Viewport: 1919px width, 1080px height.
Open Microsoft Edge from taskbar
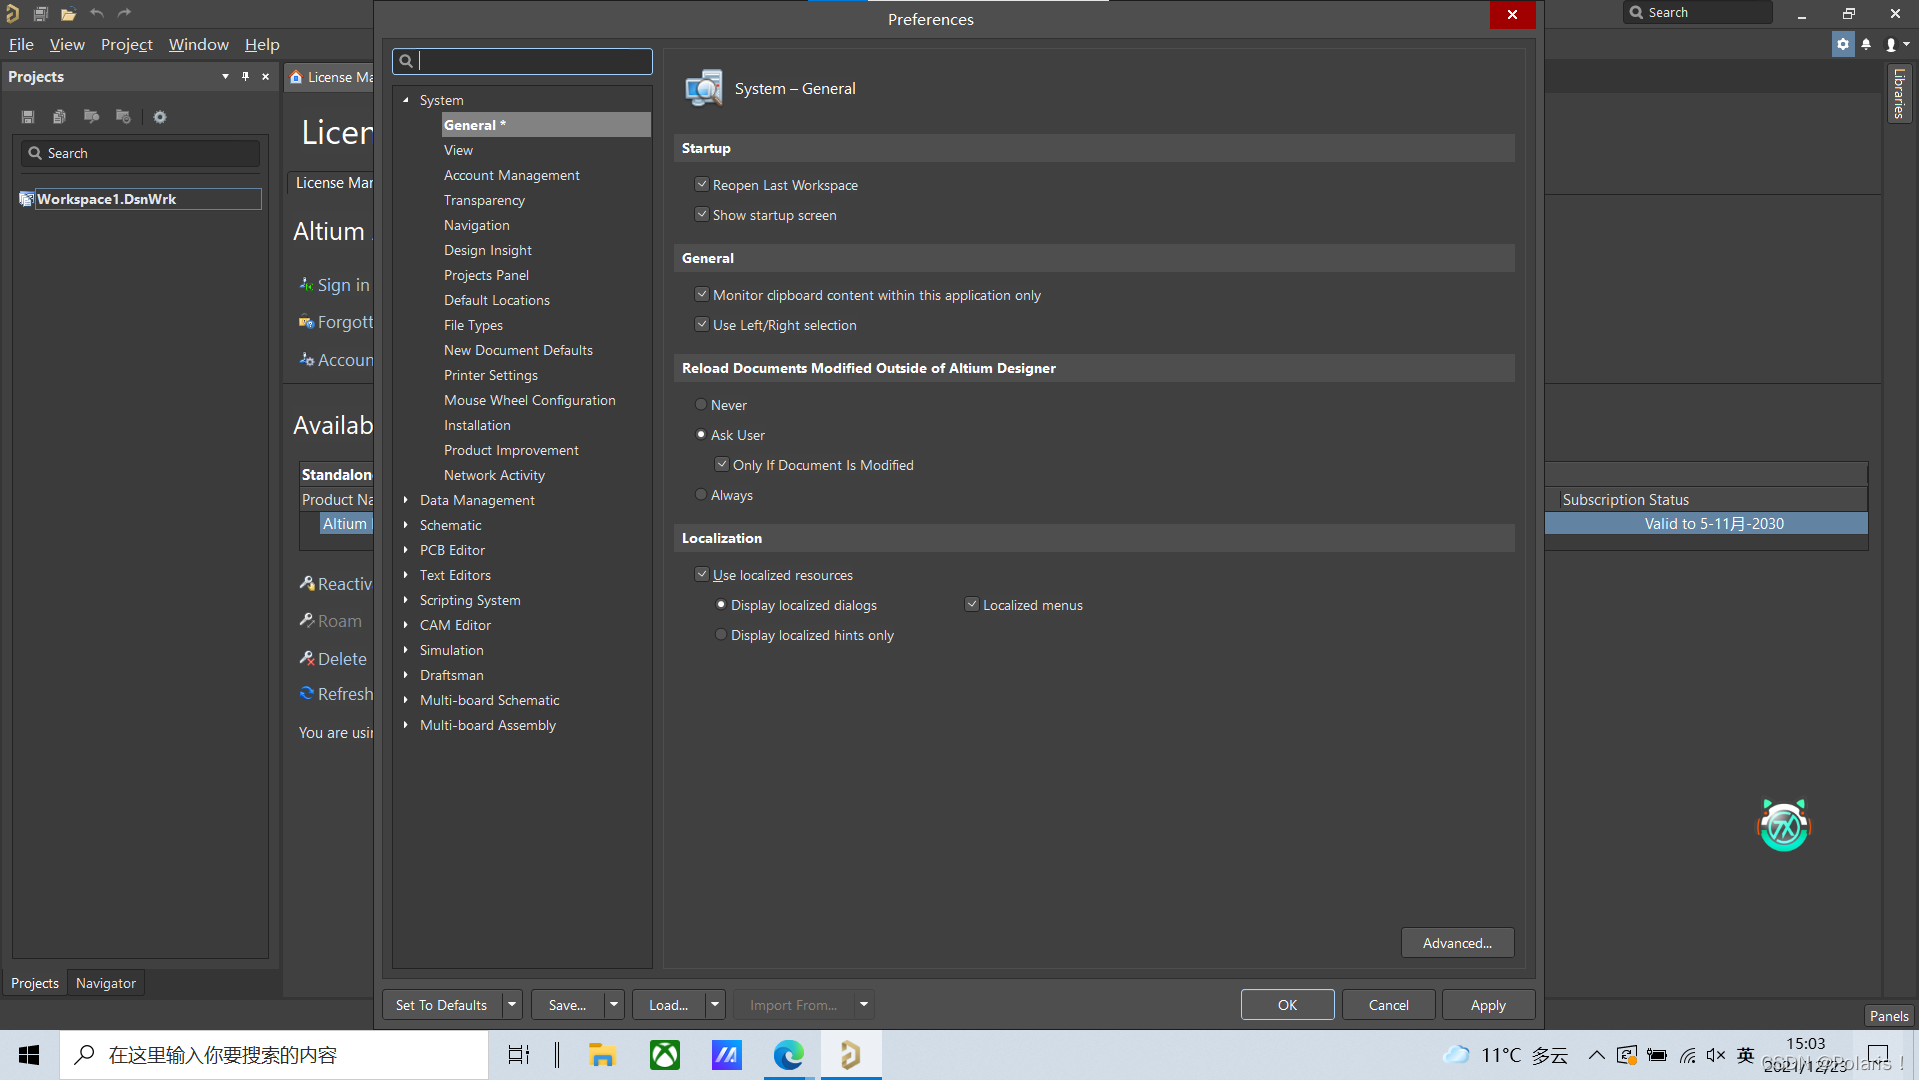click(789, 1055)
